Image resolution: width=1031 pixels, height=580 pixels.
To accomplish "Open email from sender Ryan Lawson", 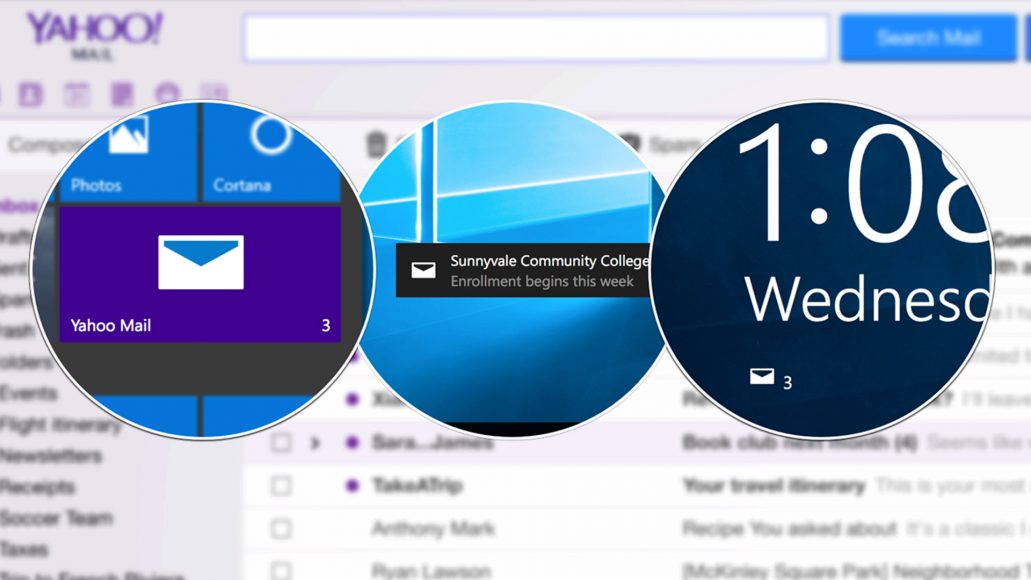I will [x=431, y=571].
